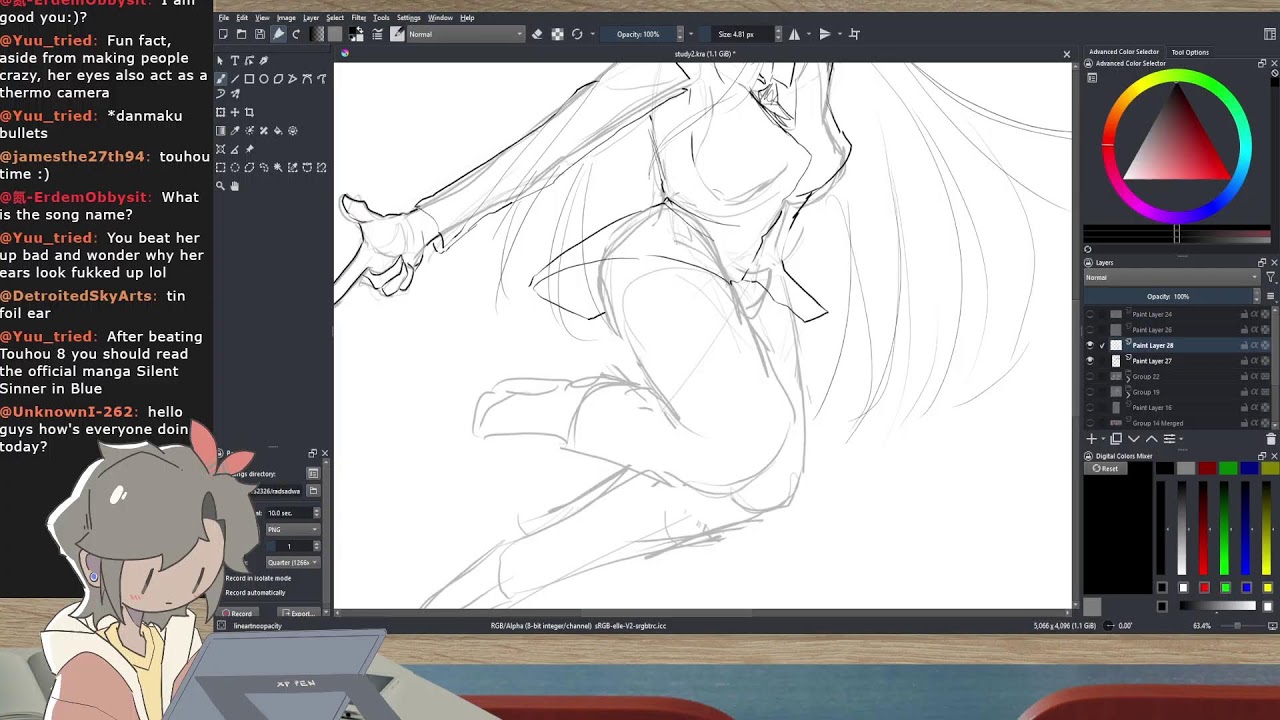Image resolution: width=1280 pixels, height=720 pixels.
Task: Open brush blending mode Normal dropdown
Action: [x=465, y=34]
